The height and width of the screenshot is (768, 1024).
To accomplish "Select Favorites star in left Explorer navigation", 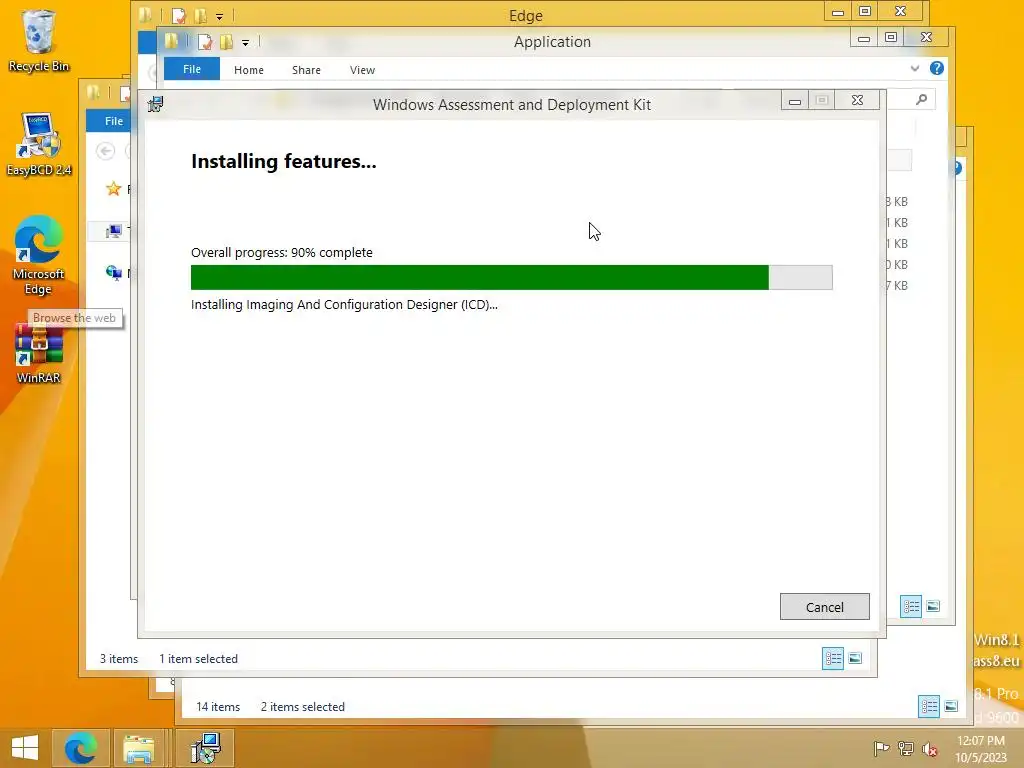I will point(114,189).
